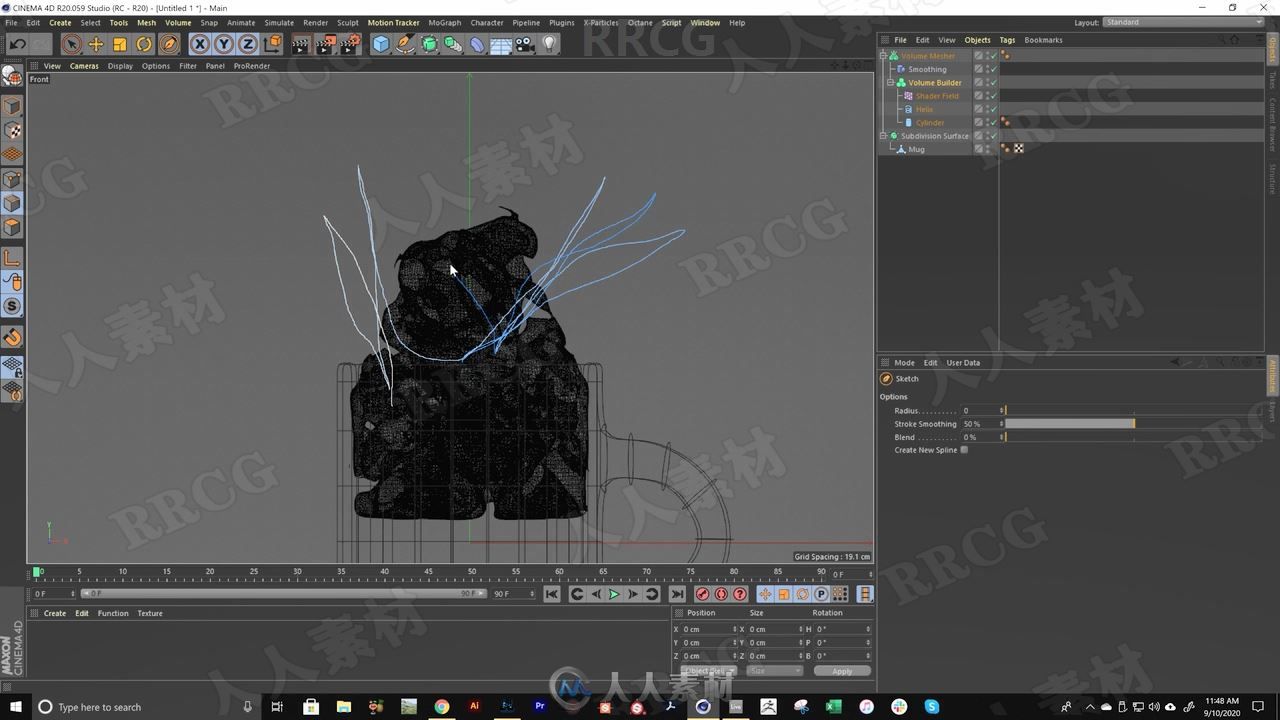Open the Object Manager Tags menu
This screenshot has width=1280, height=720.
point(1007,40)
